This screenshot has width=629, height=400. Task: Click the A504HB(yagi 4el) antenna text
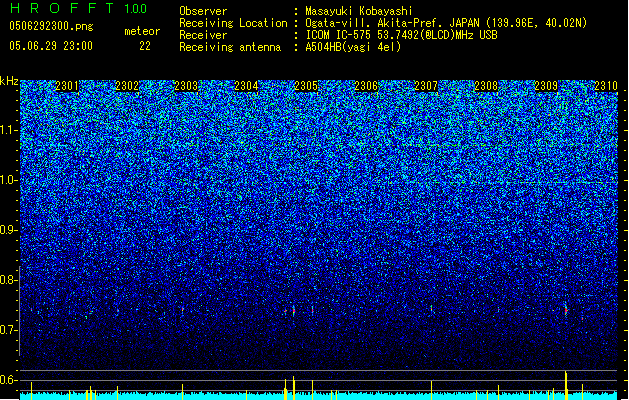pos(353,47)
